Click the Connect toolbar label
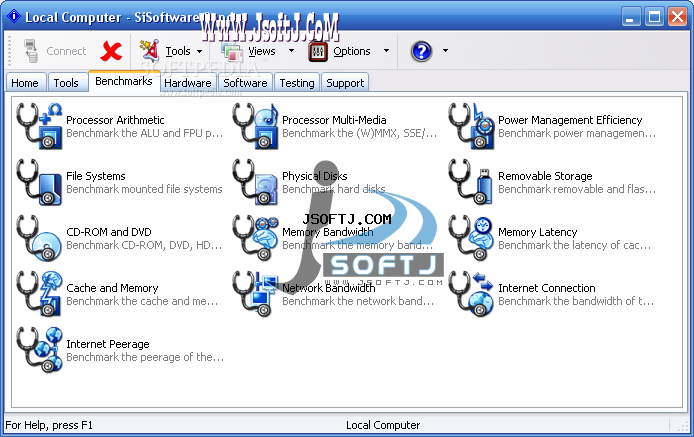Screen dimensions: 694x437 (66, 51)
